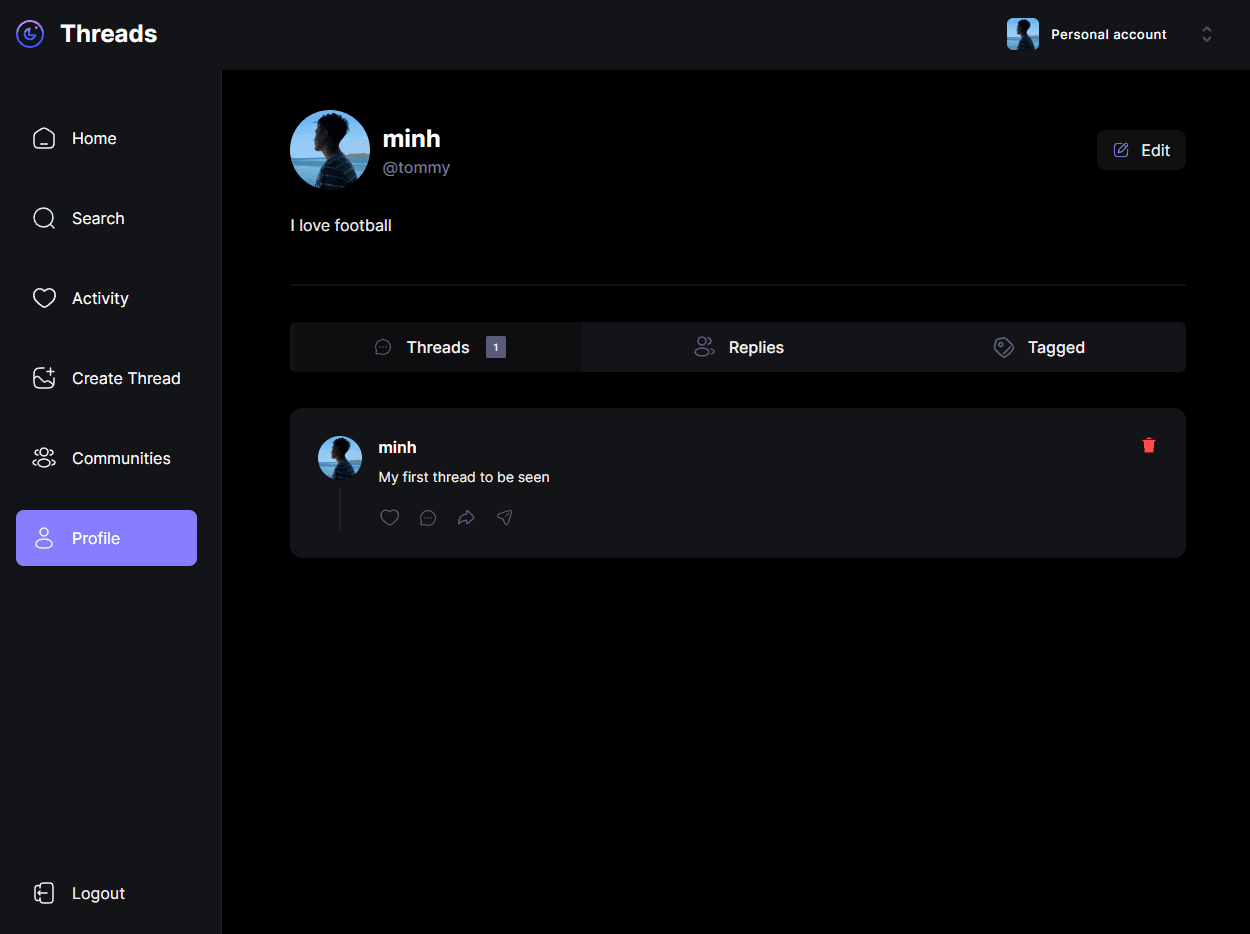Open the Activity section
This screenshot has height=934, width=1250.
tap(106, 298)
